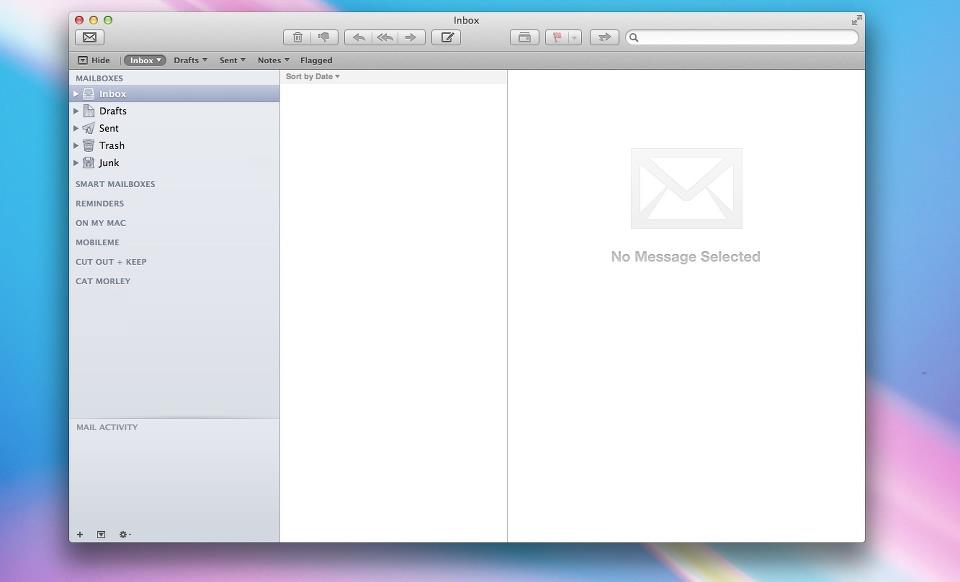Add a mailbox with plus button
The width and height of the screenshot is (960, 582).
80,534
